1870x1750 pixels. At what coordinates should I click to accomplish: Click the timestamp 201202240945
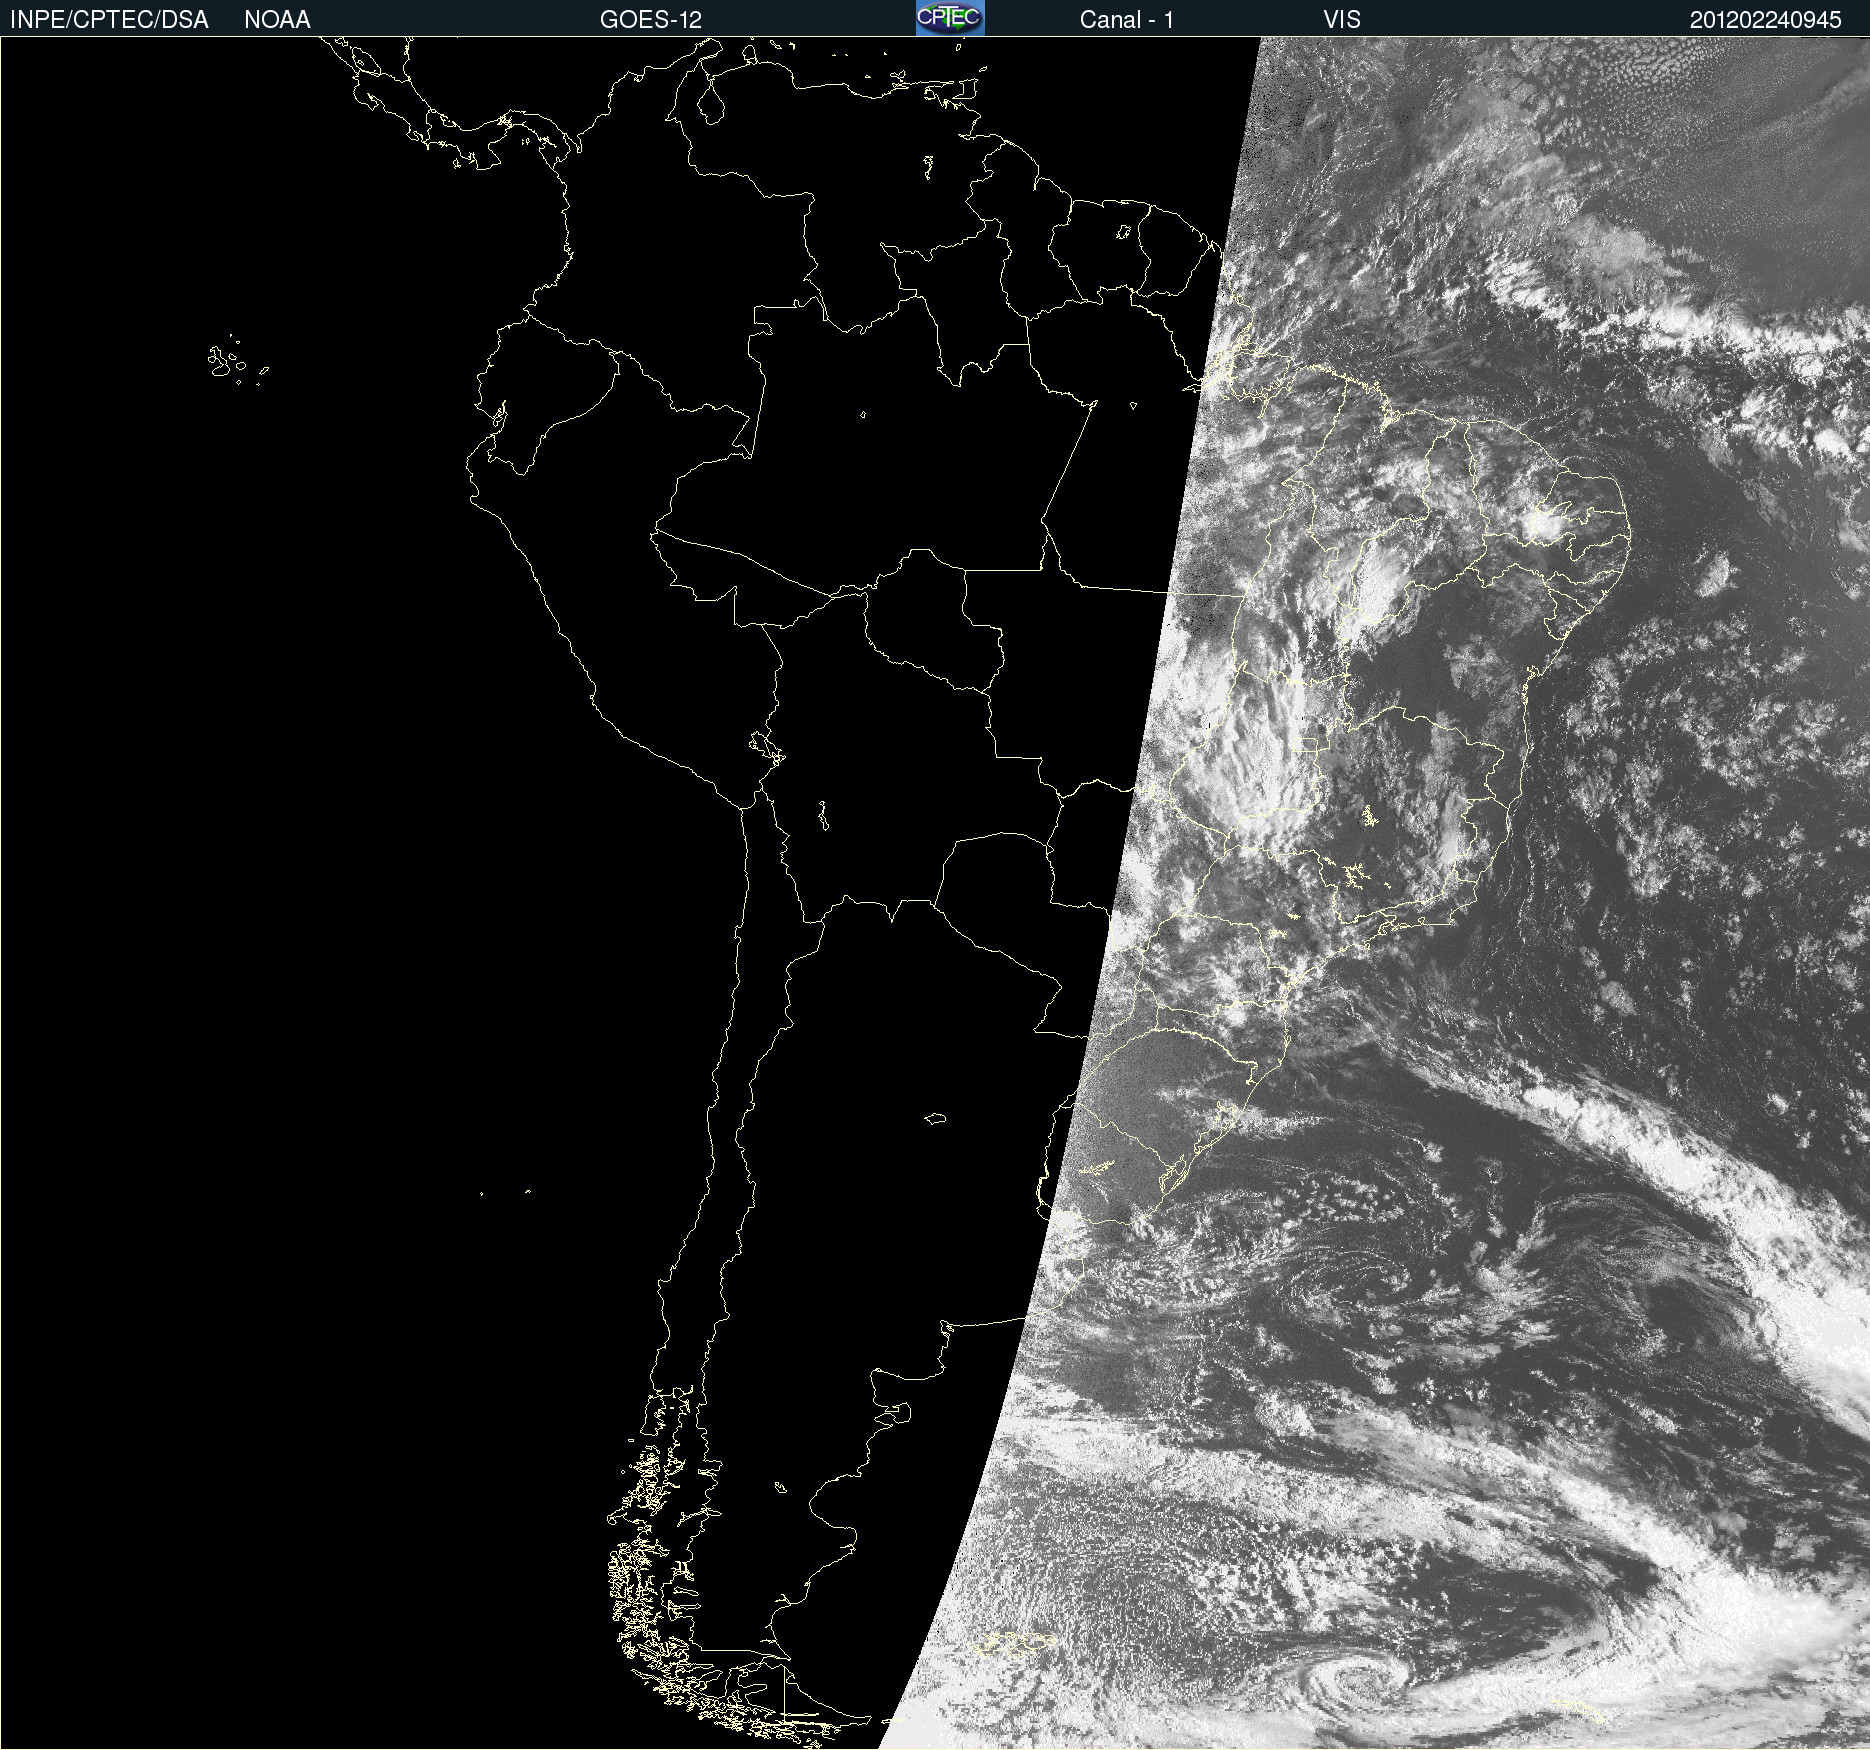click(1765, 20)
